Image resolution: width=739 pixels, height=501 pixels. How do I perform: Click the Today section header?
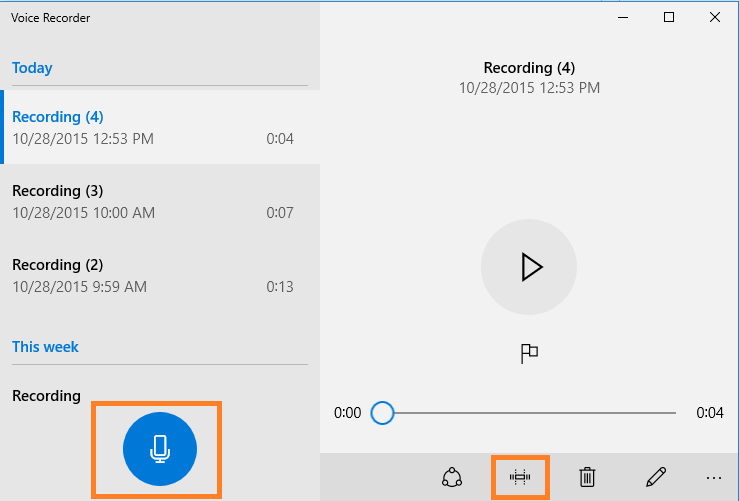click(32, 68)
